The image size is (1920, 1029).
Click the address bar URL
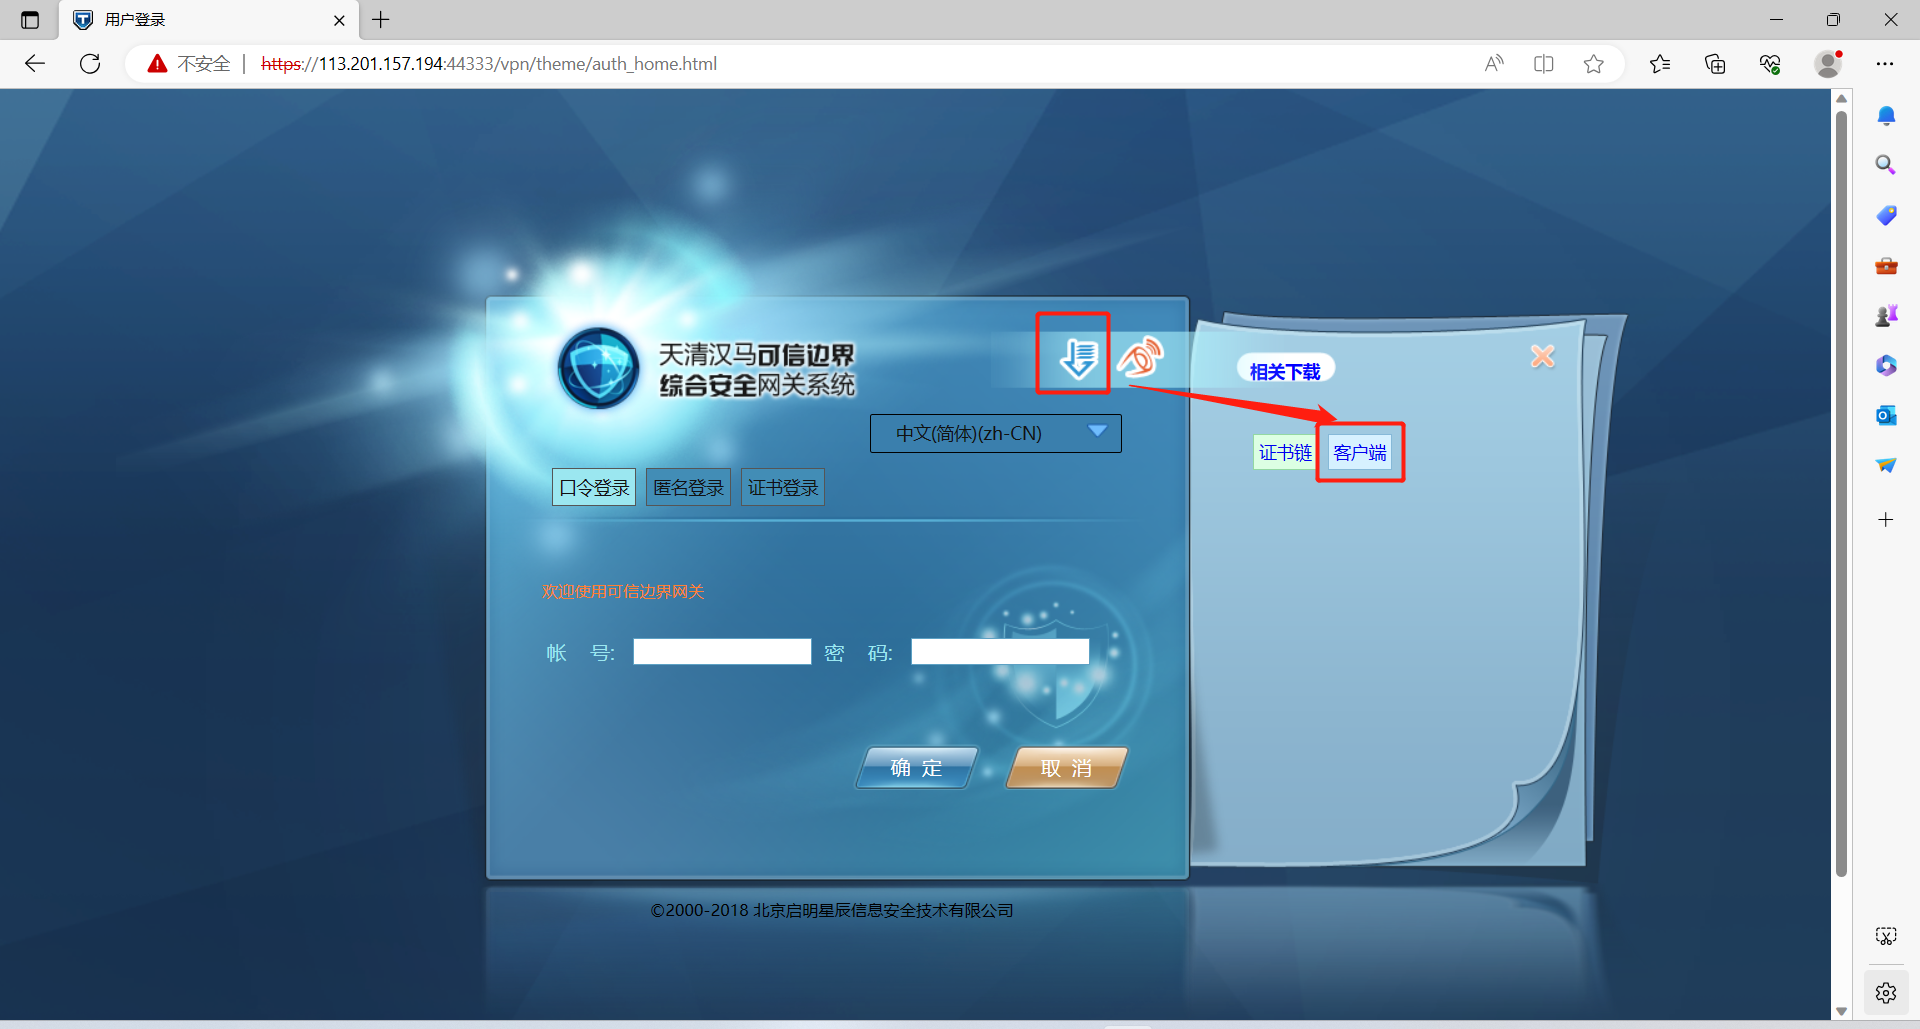489,64
